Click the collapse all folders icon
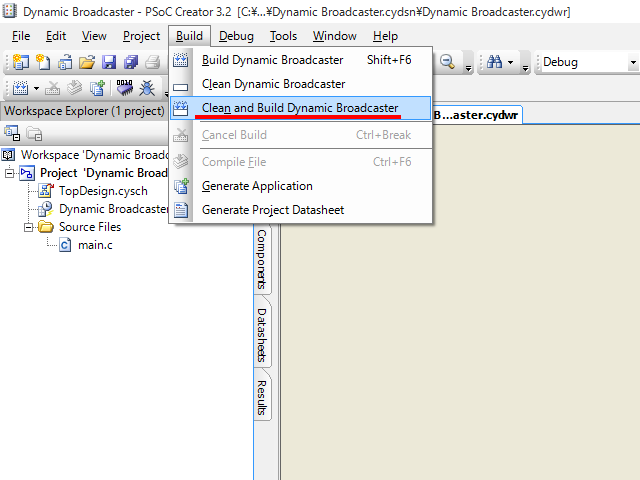Image resolution: width=640 pixels, height=480 pixels. tap(34, 133)
